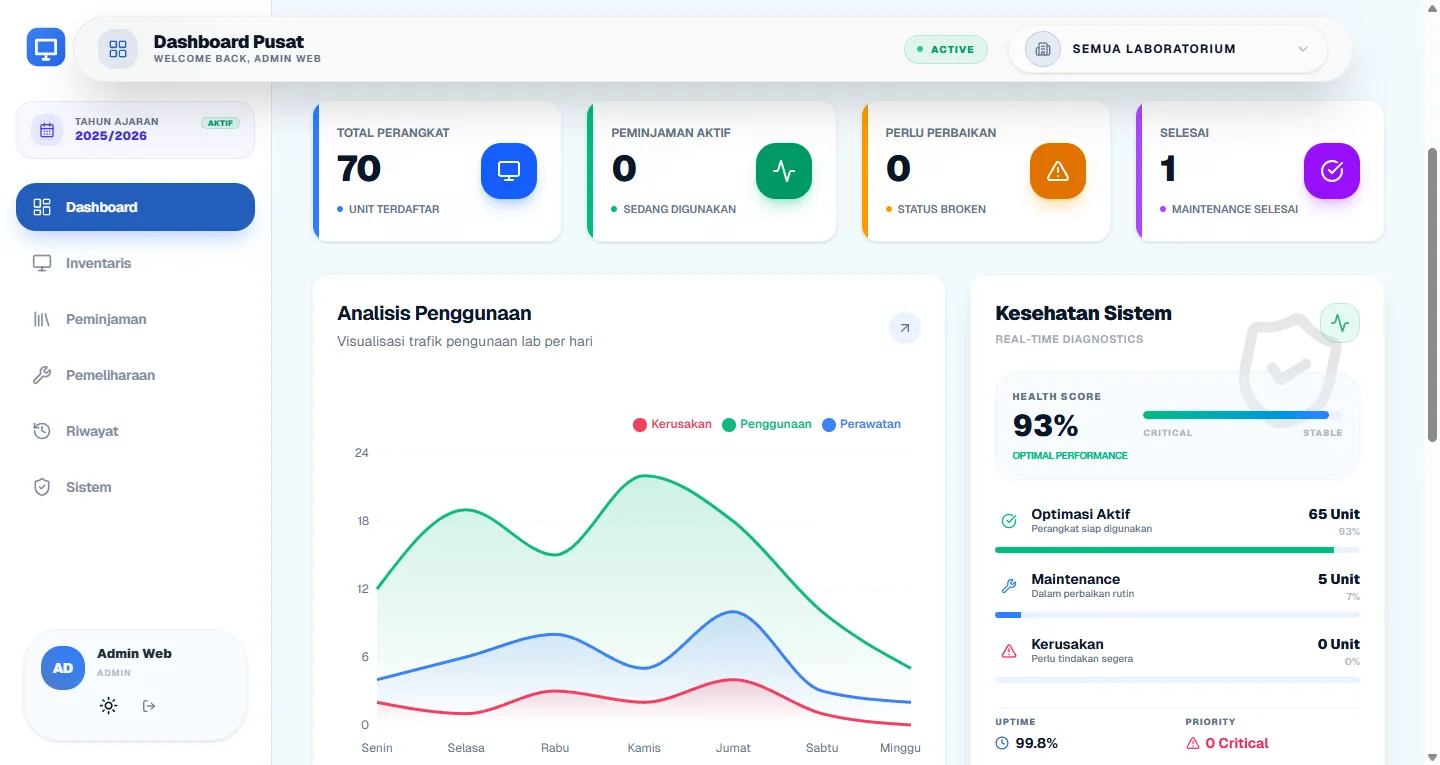Click the Admin Web profile avatar

coord(63,668)
